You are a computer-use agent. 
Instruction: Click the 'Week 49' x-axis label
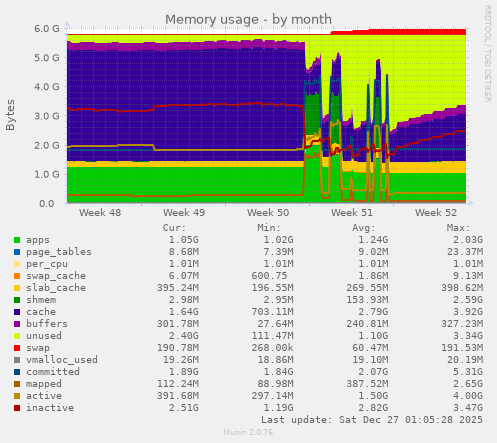click(x=184, y=213)
